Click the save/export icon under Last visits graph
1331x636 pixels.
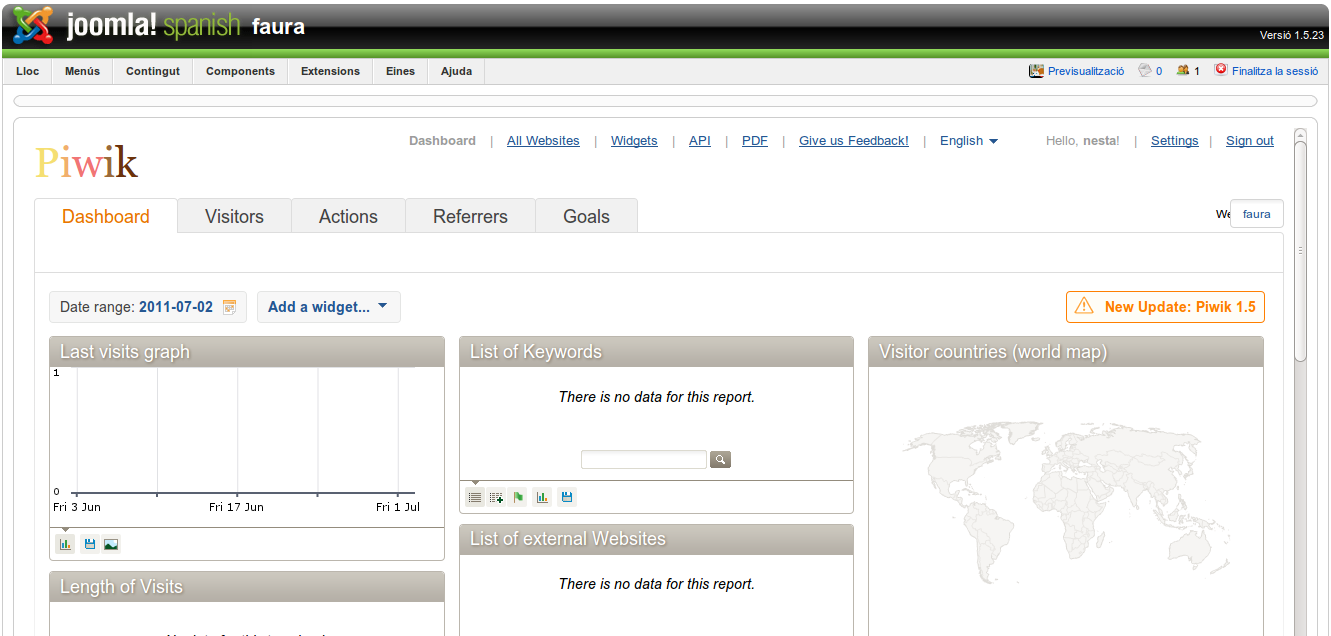[x=89, y=544]
